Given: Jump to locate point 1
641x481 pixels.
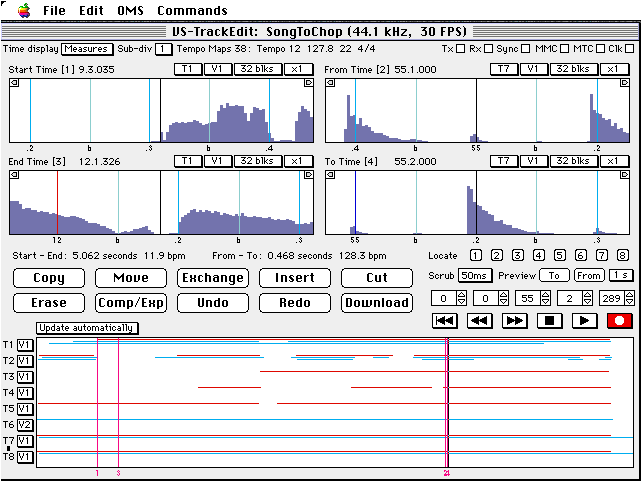Looking at the screenshot, I should (x=475, y=255).
